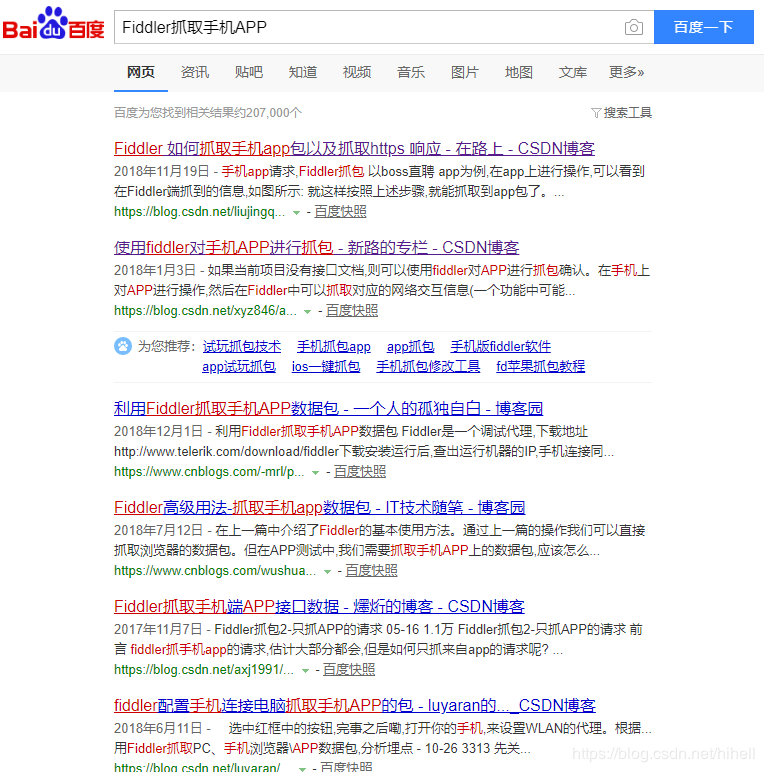The height and width of the screenshot is (772, 764).
Task: Switch to the 文库 tab
Action: pyautogui.click(x=573, y=72)
